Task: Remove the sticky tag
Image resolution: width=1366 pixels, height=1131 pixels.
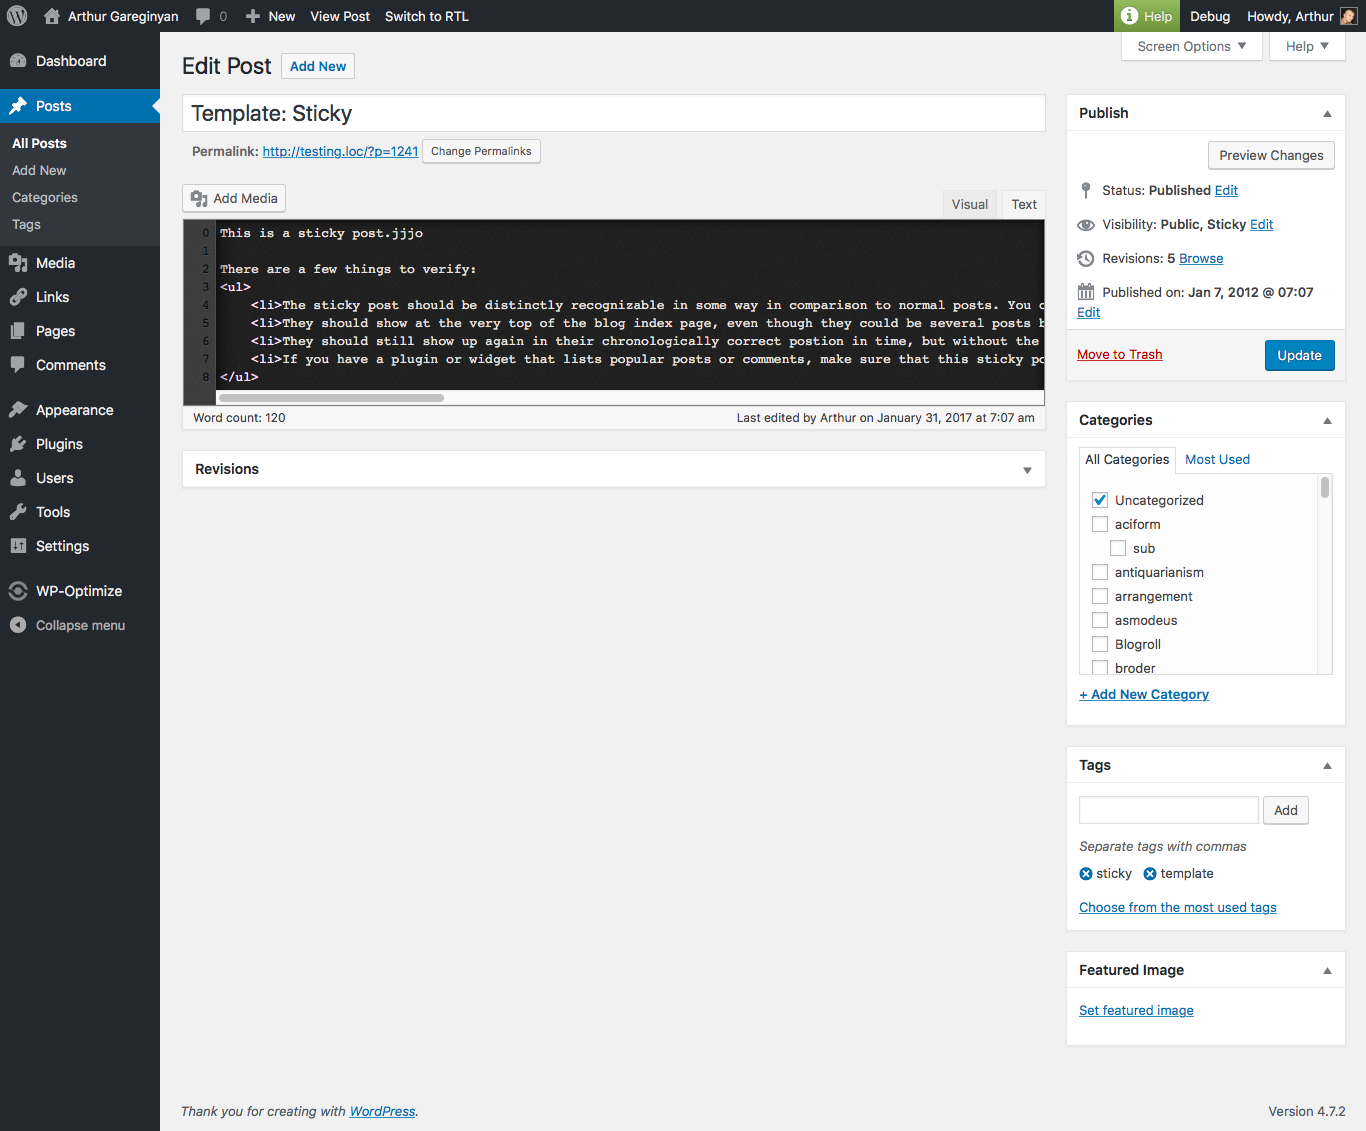Action: point(1086,873)
